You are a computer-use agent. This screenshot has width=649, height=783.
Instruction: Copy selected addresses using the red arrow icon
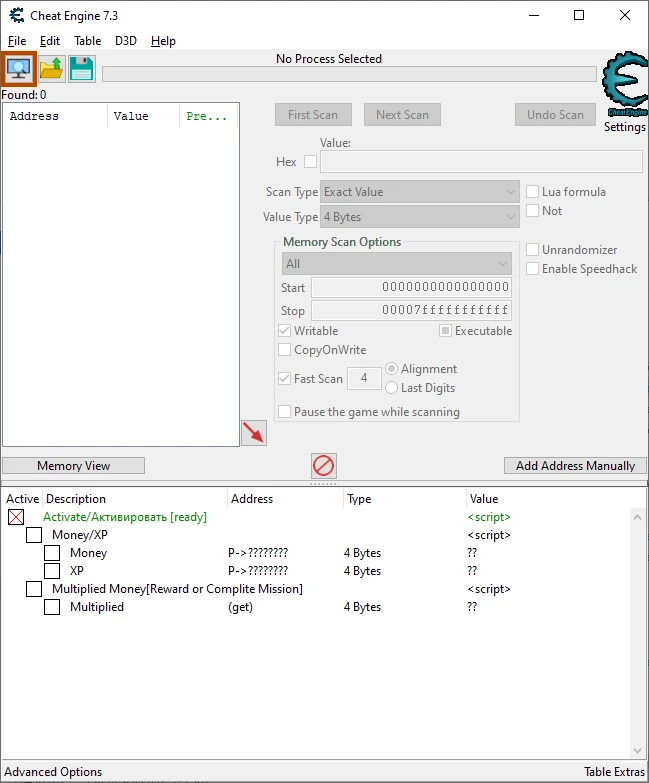pyautogui.click(x=254, y=432)
